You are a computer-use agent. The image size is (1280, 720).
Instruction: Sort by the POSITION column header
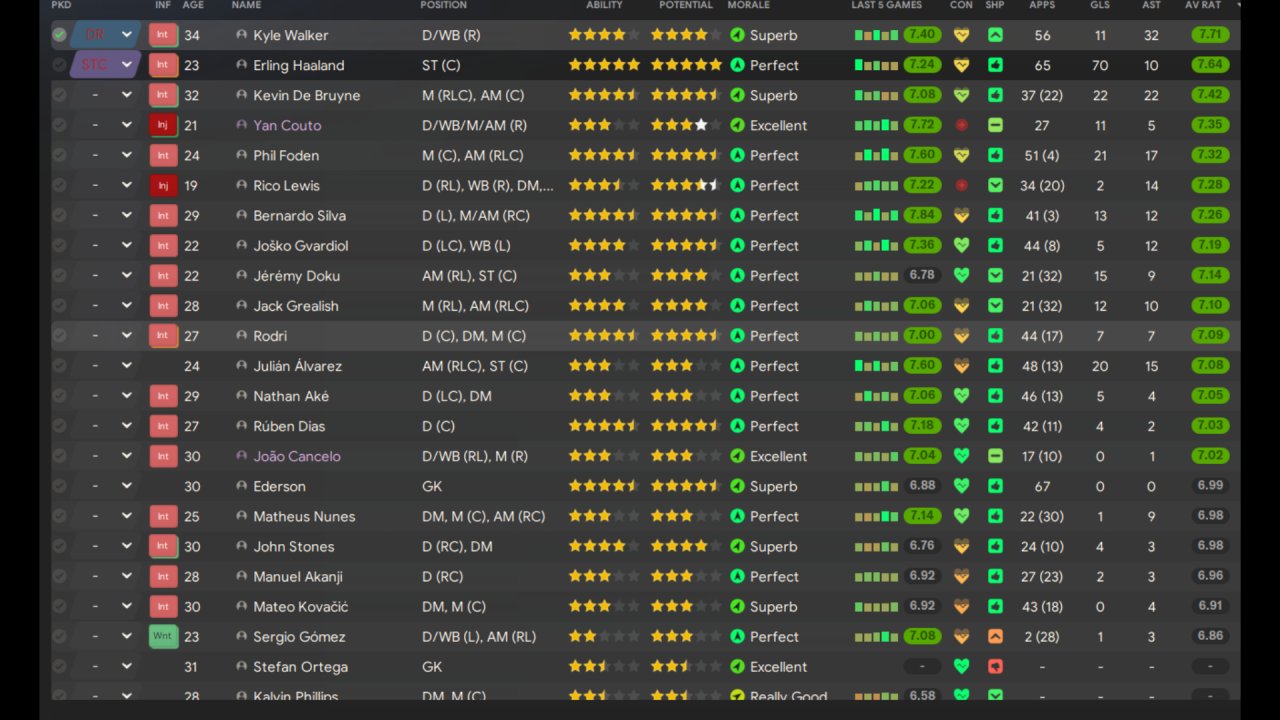point(444,5)
